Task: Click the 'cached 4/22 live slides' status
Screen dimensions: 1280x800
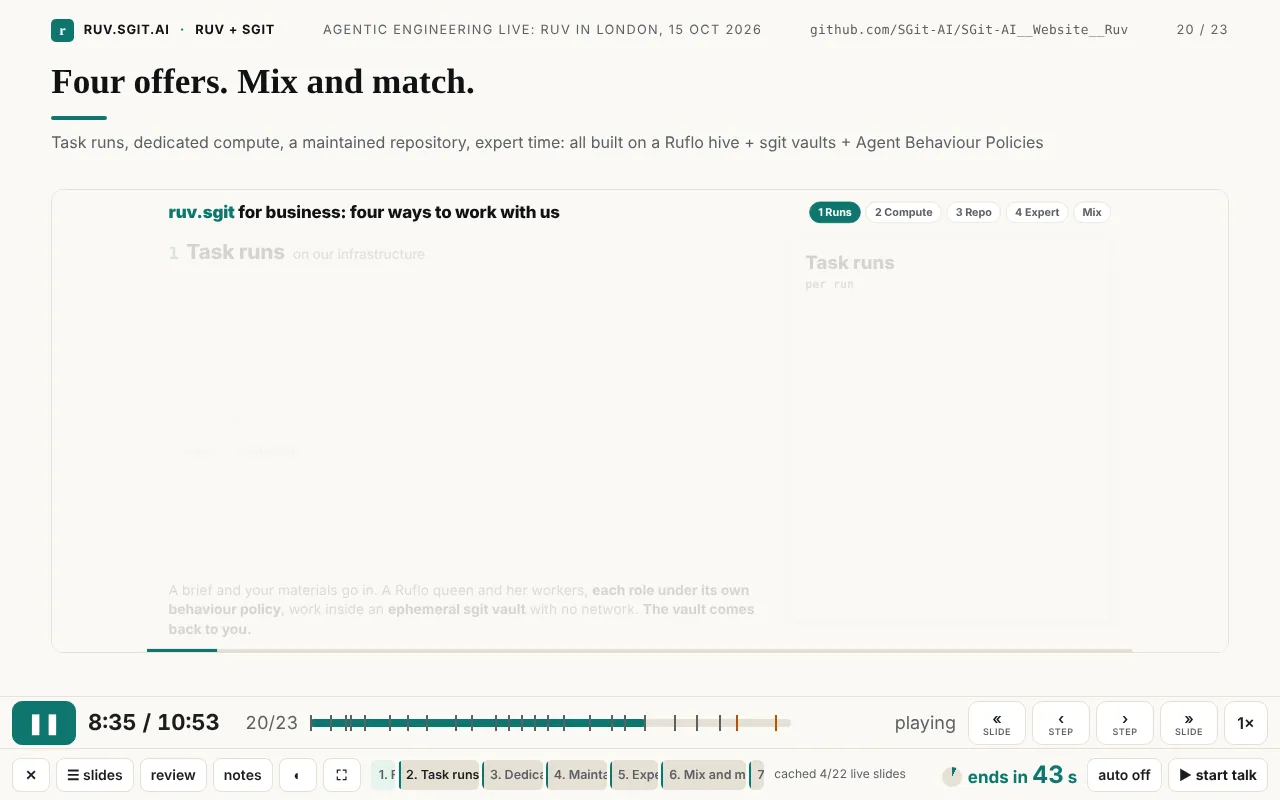Action: click(840, 774)
